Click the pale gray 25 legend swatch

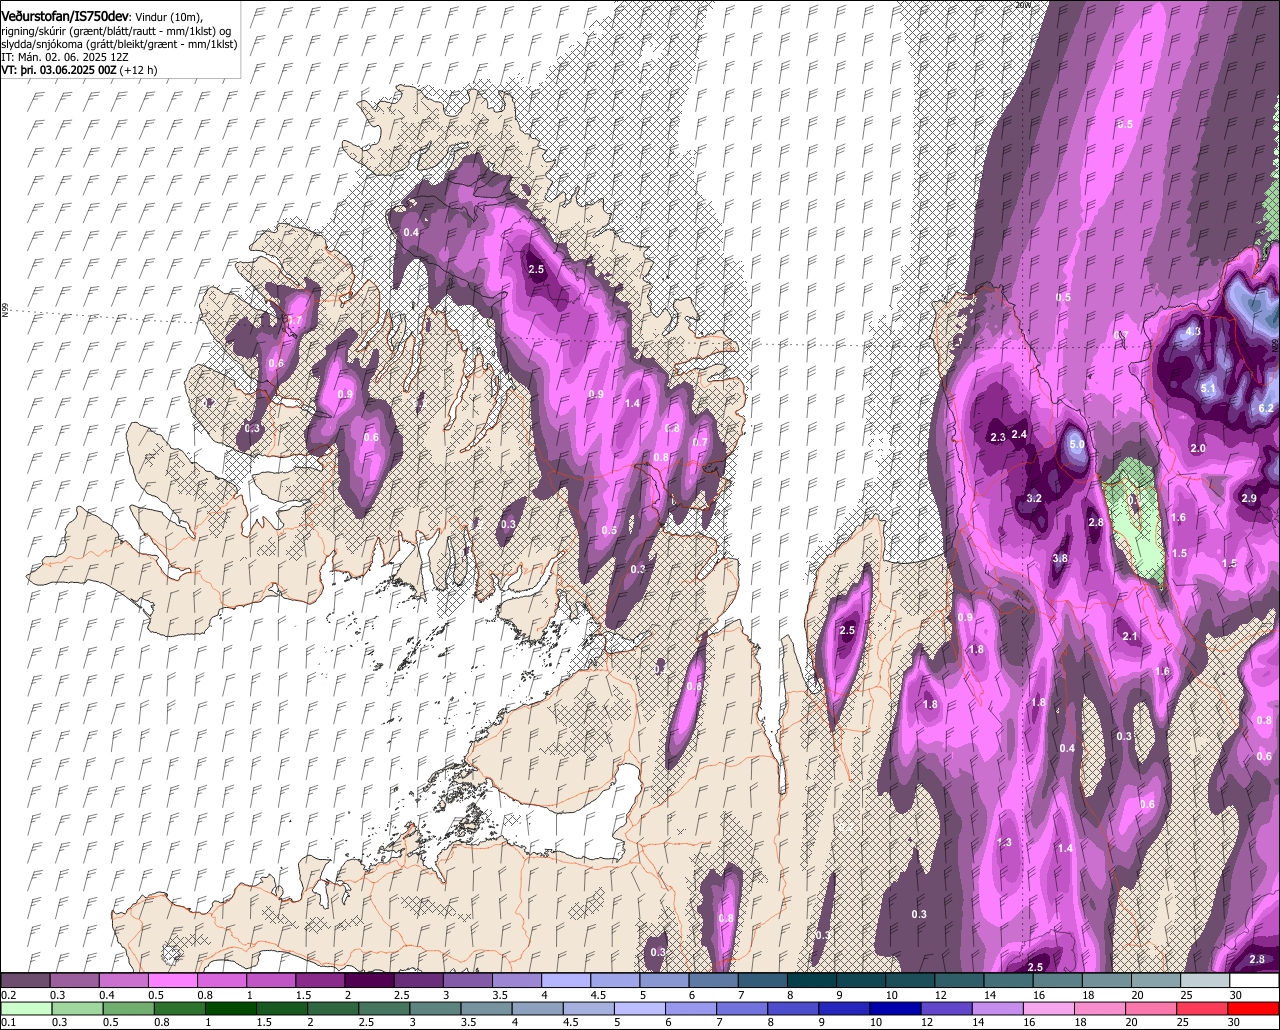coord(1206,980)
